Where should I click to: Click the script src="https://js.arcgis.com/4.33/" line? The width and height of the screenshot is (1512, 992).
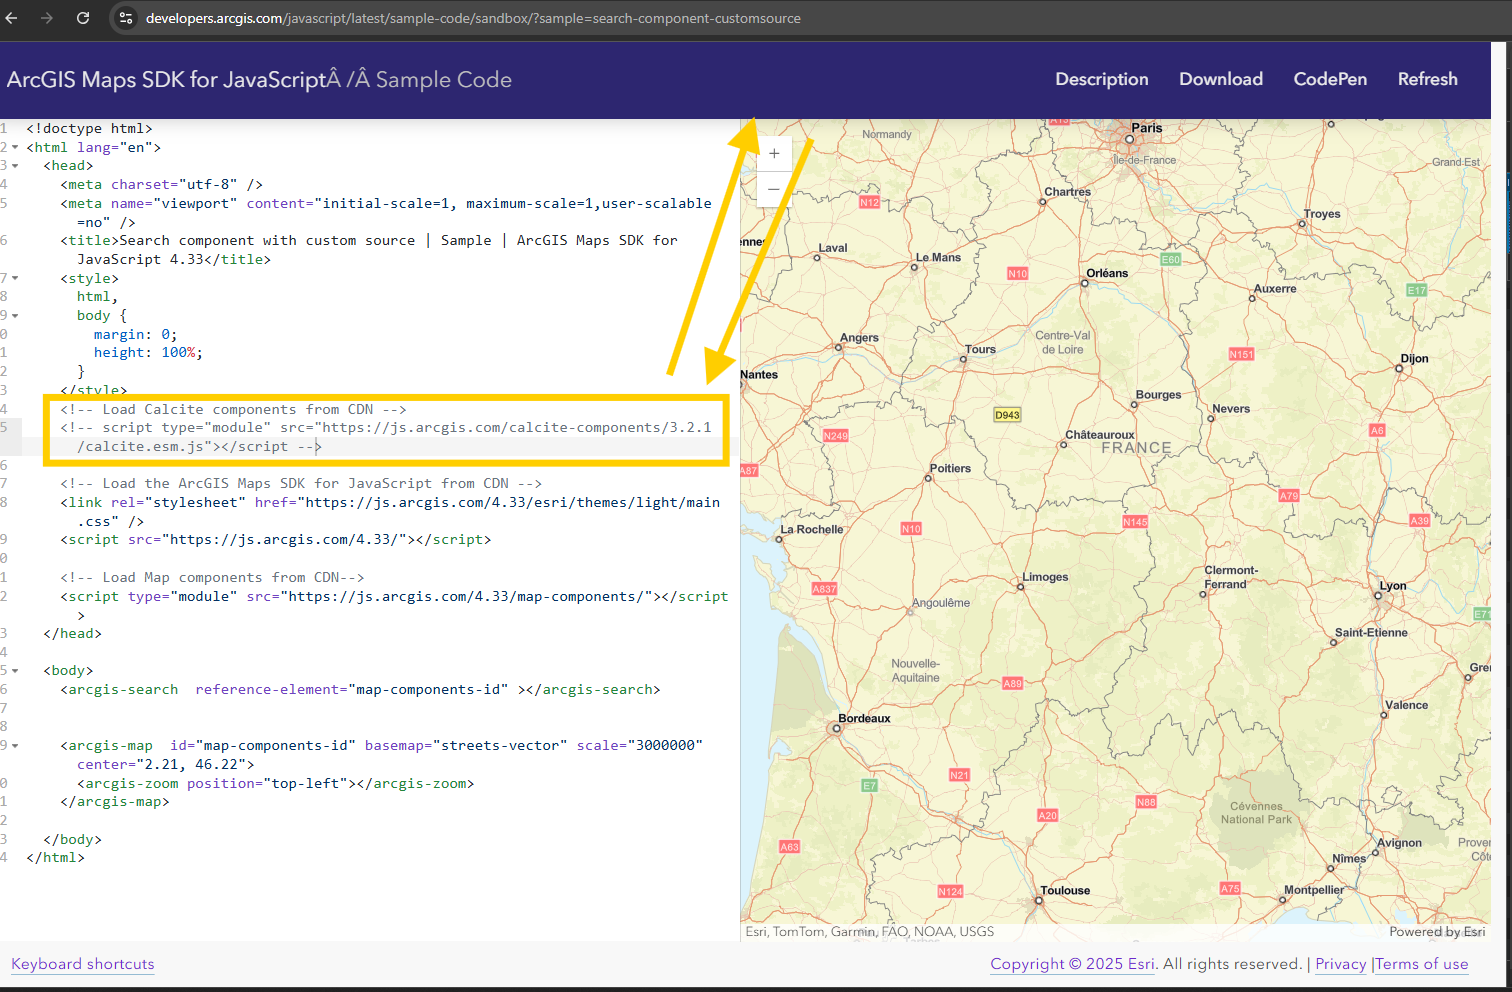pos(275,540)
